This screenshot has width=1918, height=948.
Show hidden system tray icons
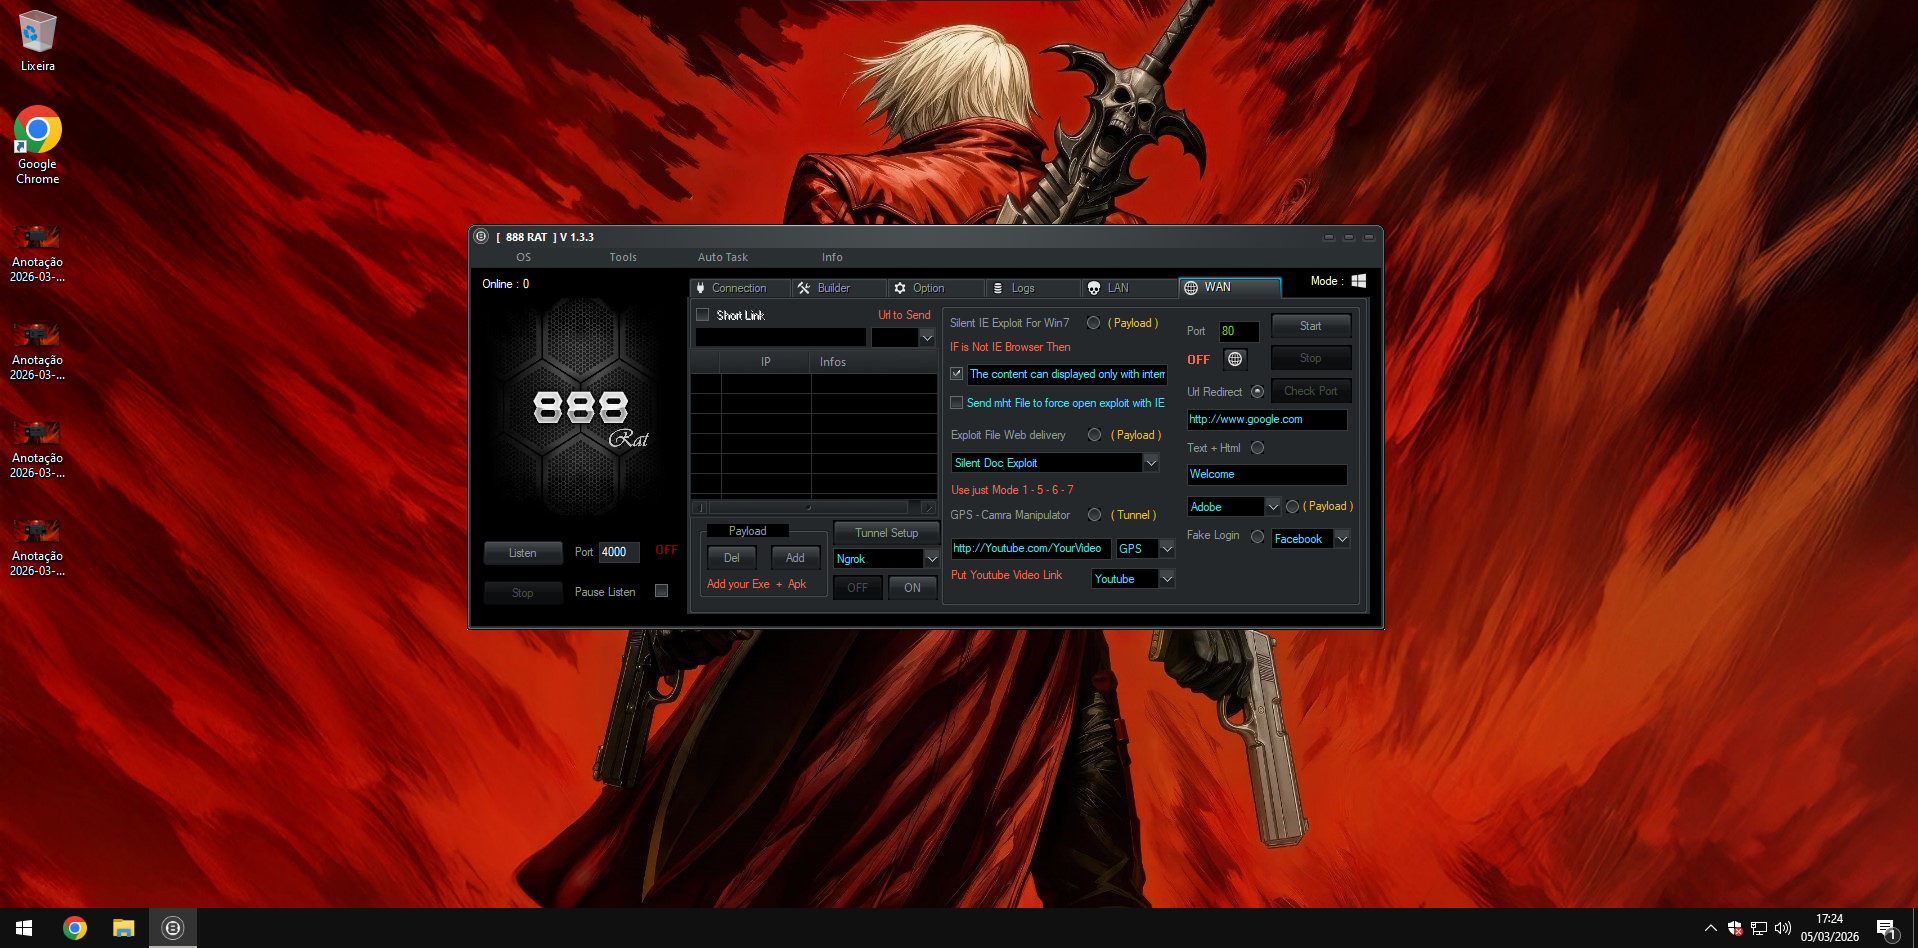[x=1711, y=928]
